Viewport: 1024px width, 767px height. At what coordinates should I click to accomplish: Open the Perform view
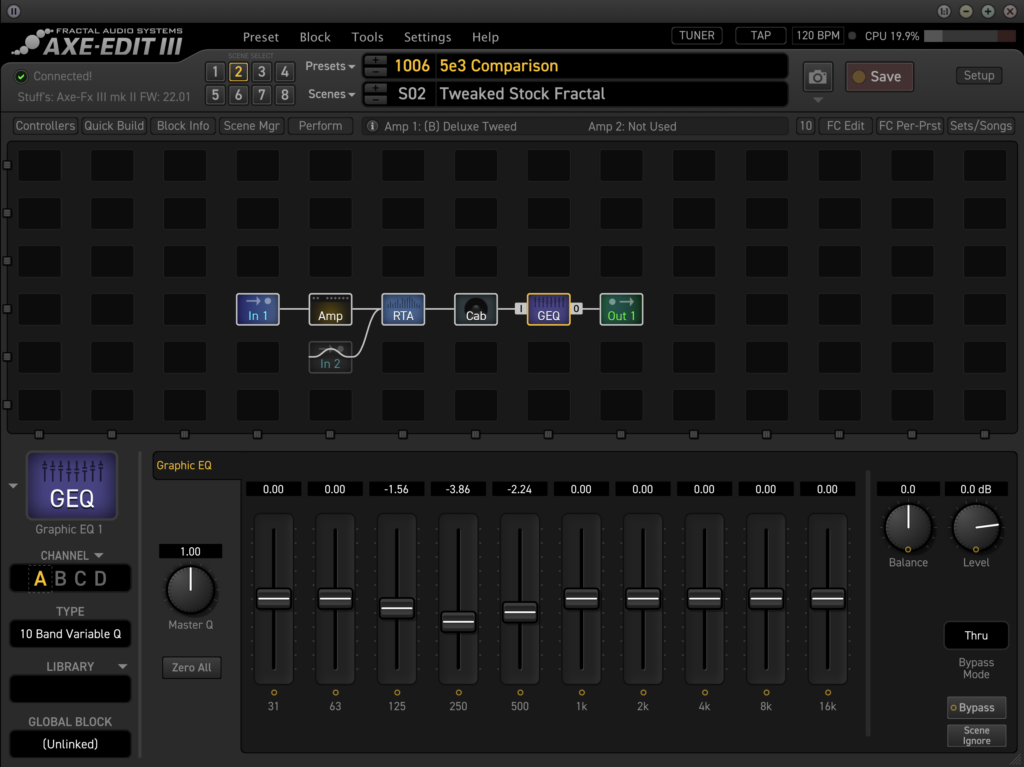[320, 126]
